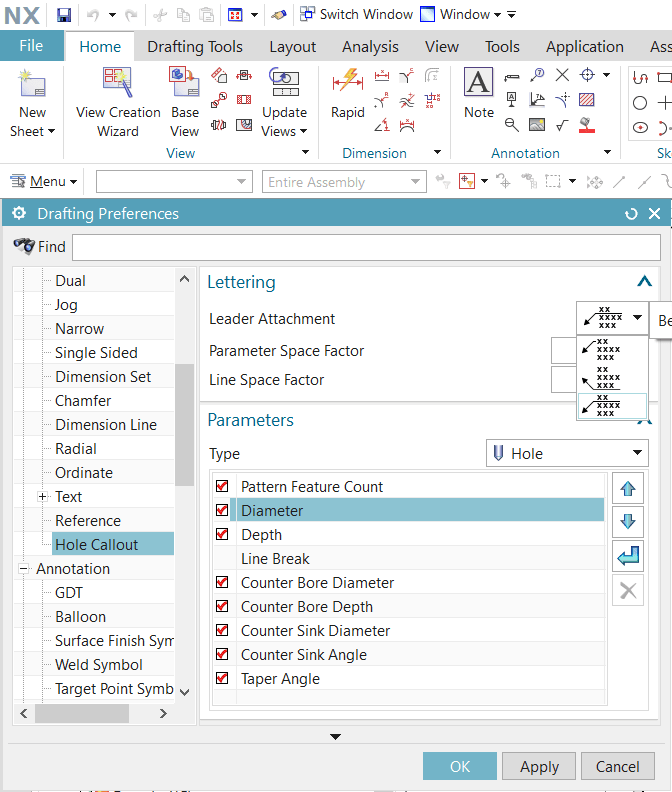This screenshot has height=792, width=672.
Task: Open the Entire Assembly scope dropdown
Action: 344,181
